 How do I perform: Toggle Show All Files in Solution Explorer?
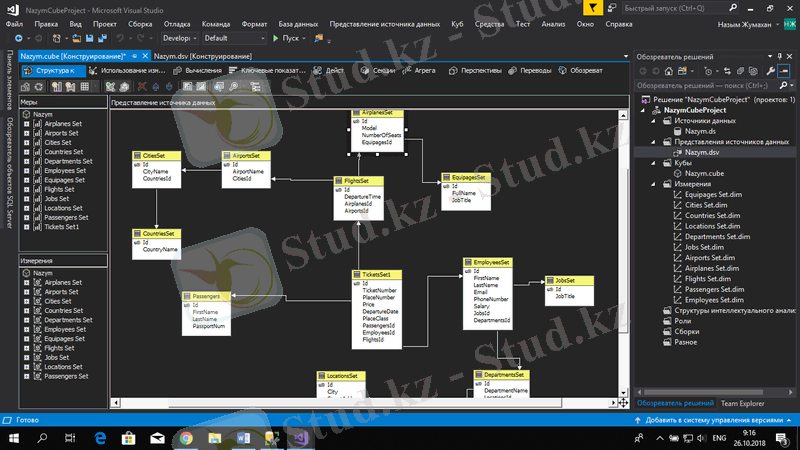753,71
